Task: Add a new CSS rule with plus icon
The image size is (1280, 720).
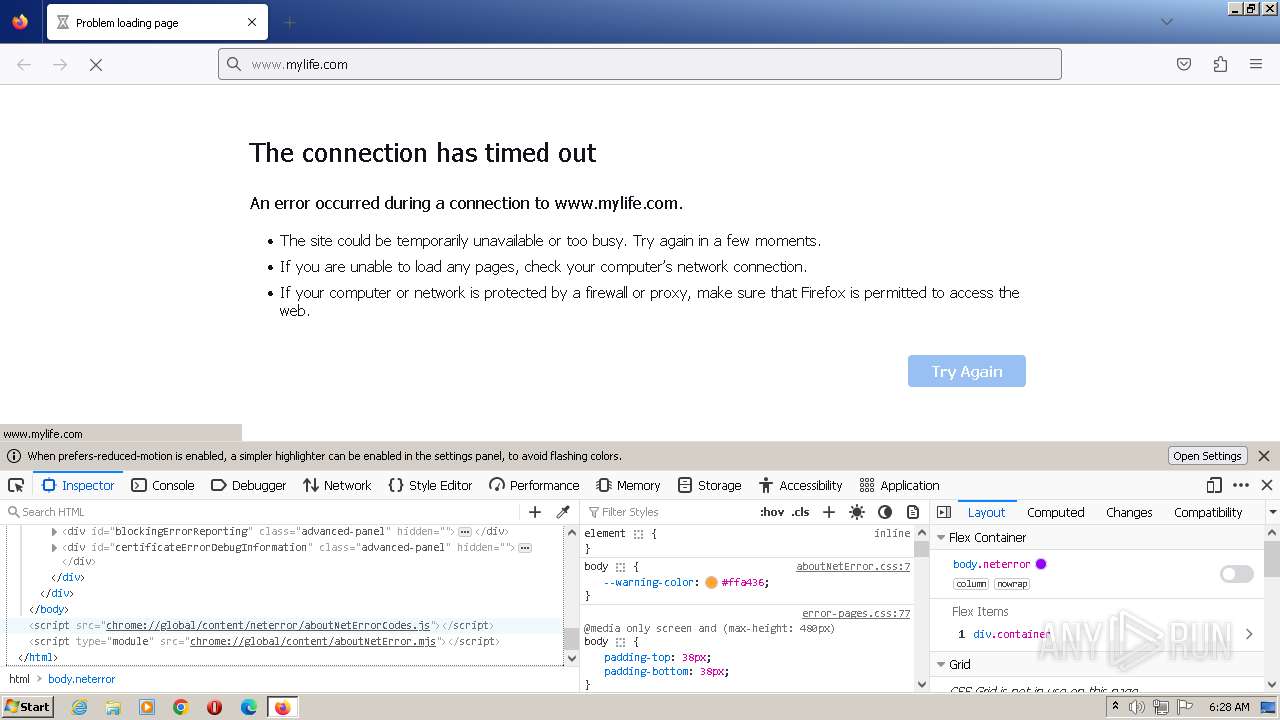Action: pyautogui.click(x=829, y=512)
